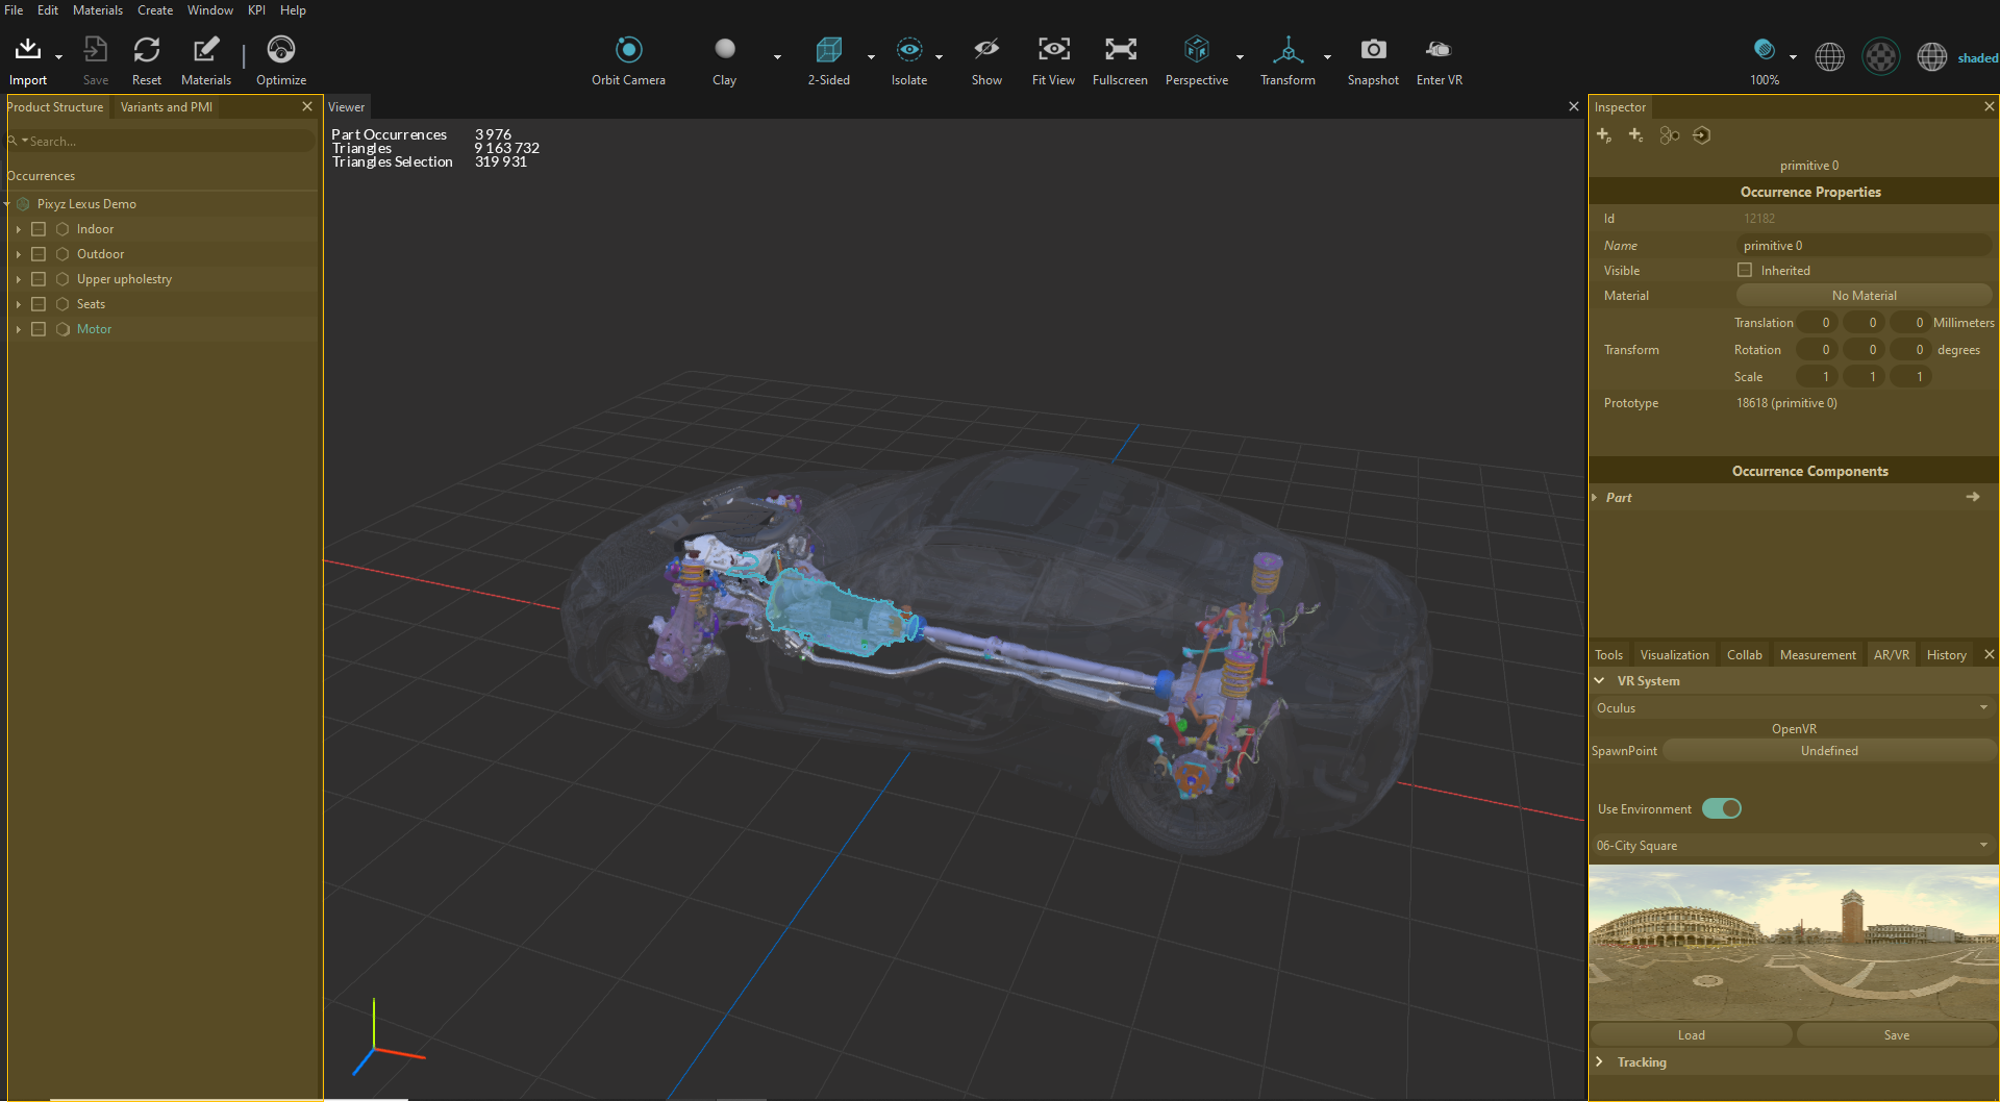
Task: Click the Isolate eye icon
Action: (909, 50)
